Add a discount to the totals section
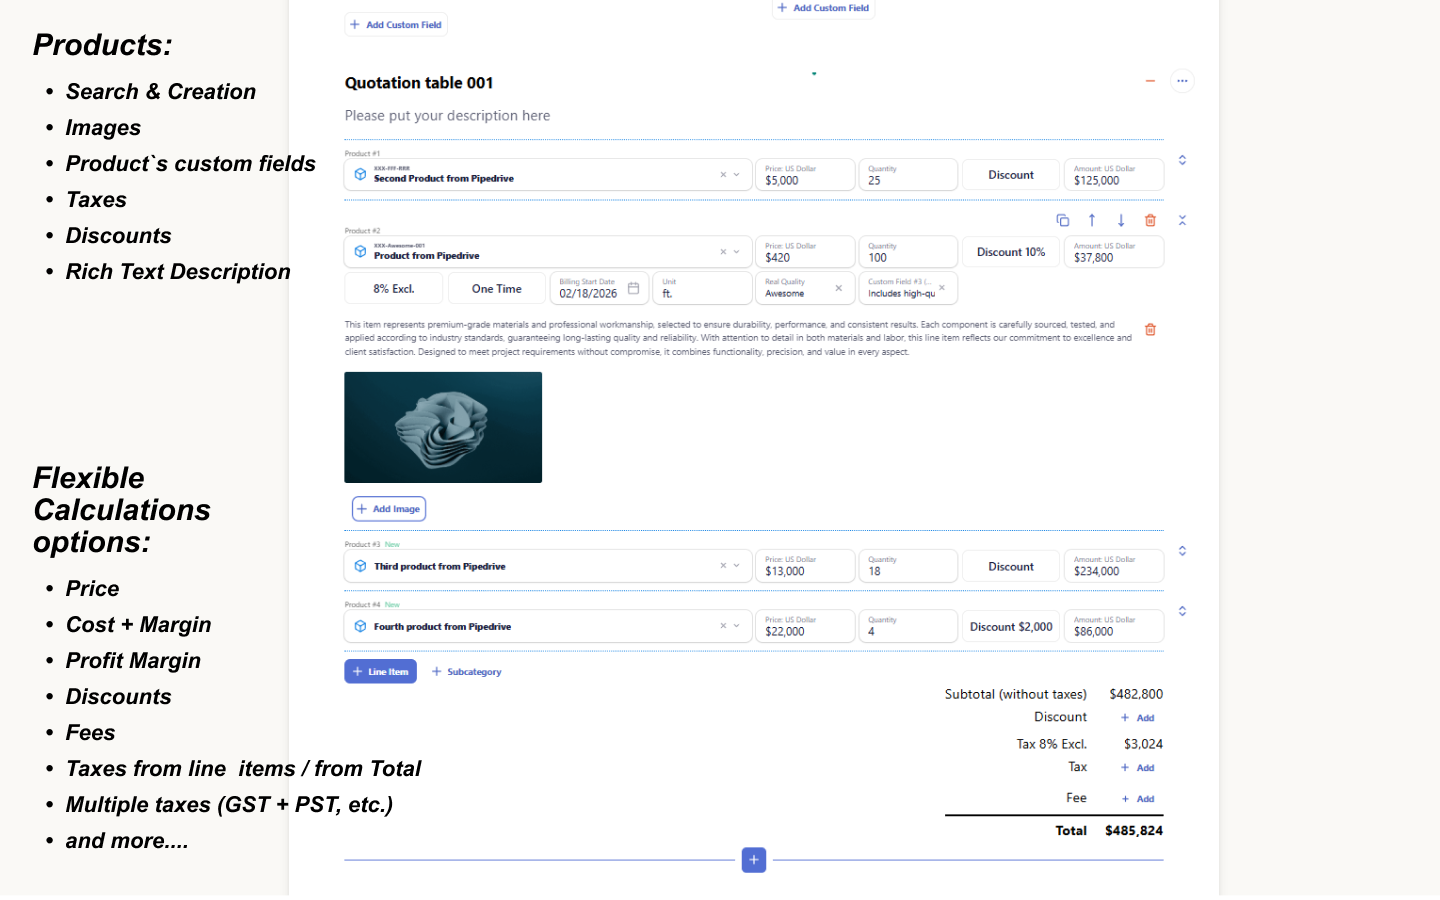 (1137, 717)
